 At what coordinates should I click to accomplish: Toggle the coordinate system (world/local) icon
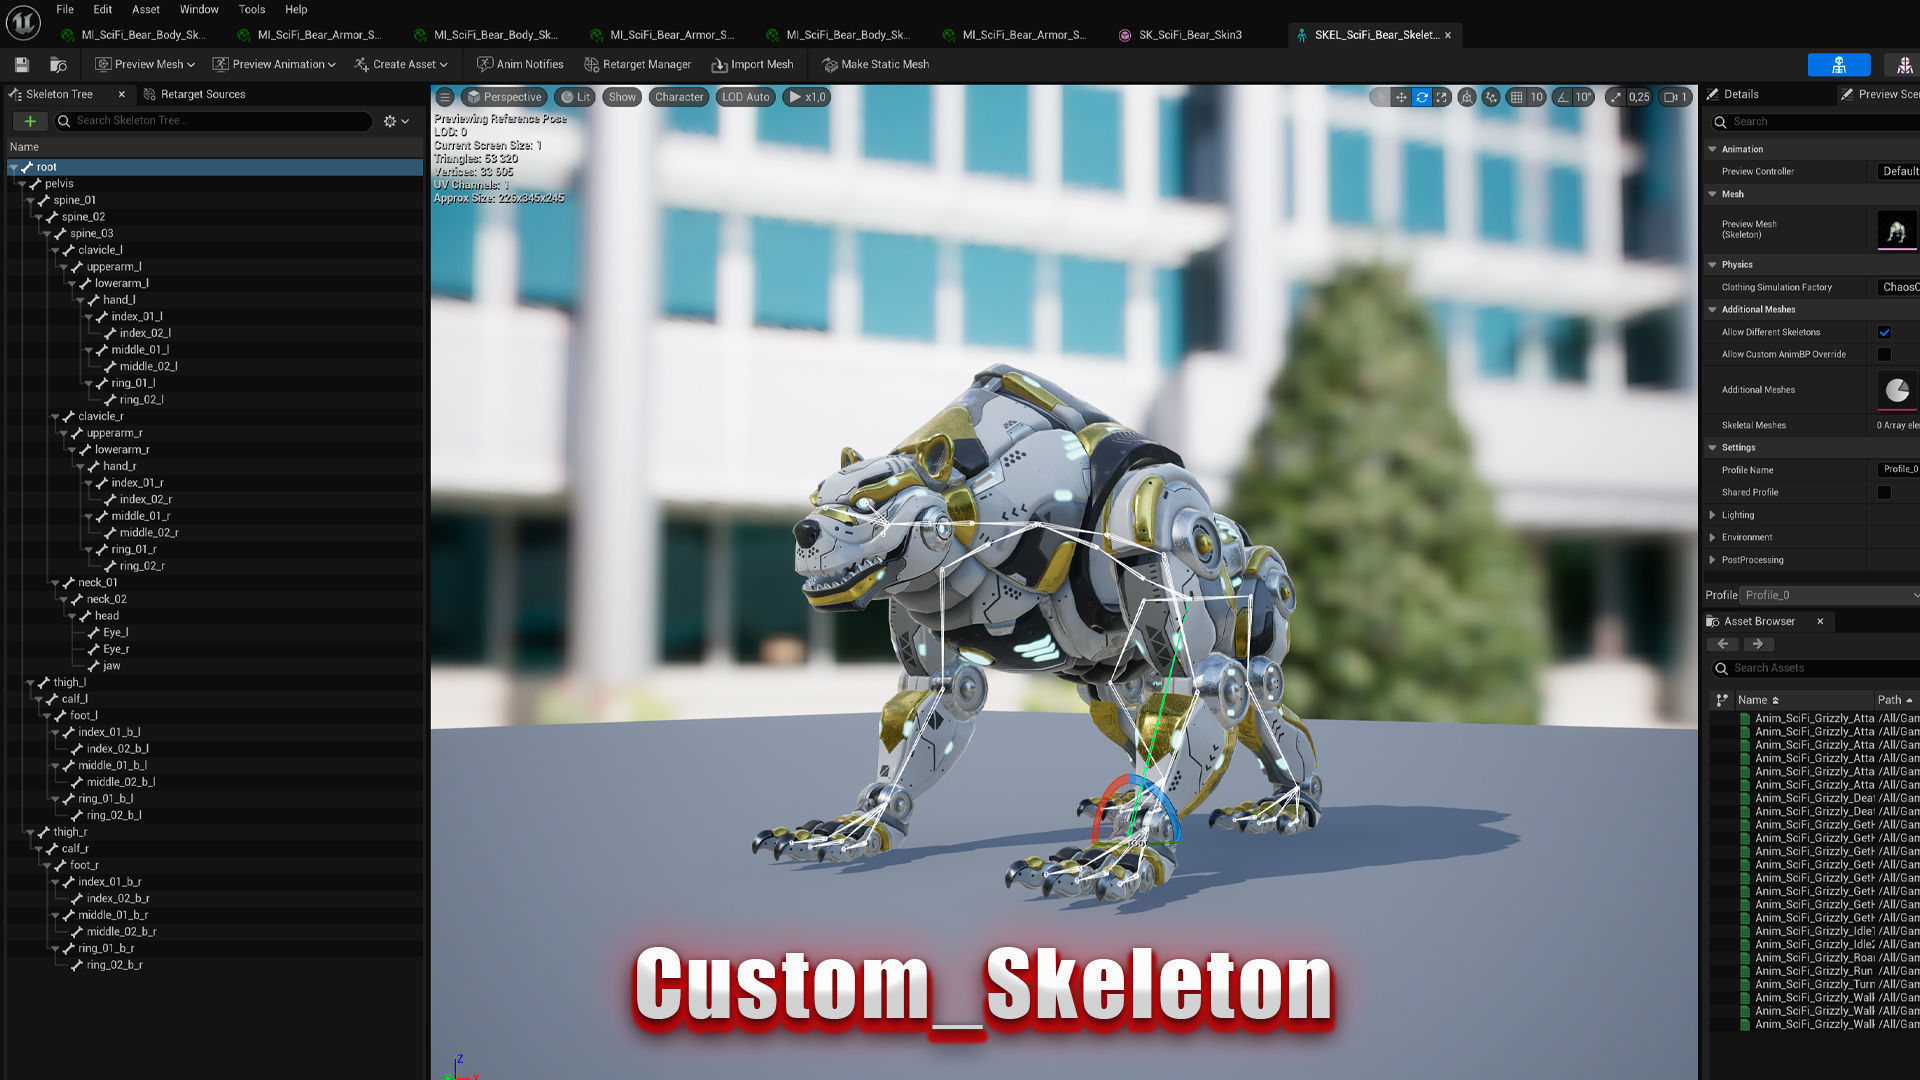pyautogui.click(x=1466, y=97)
